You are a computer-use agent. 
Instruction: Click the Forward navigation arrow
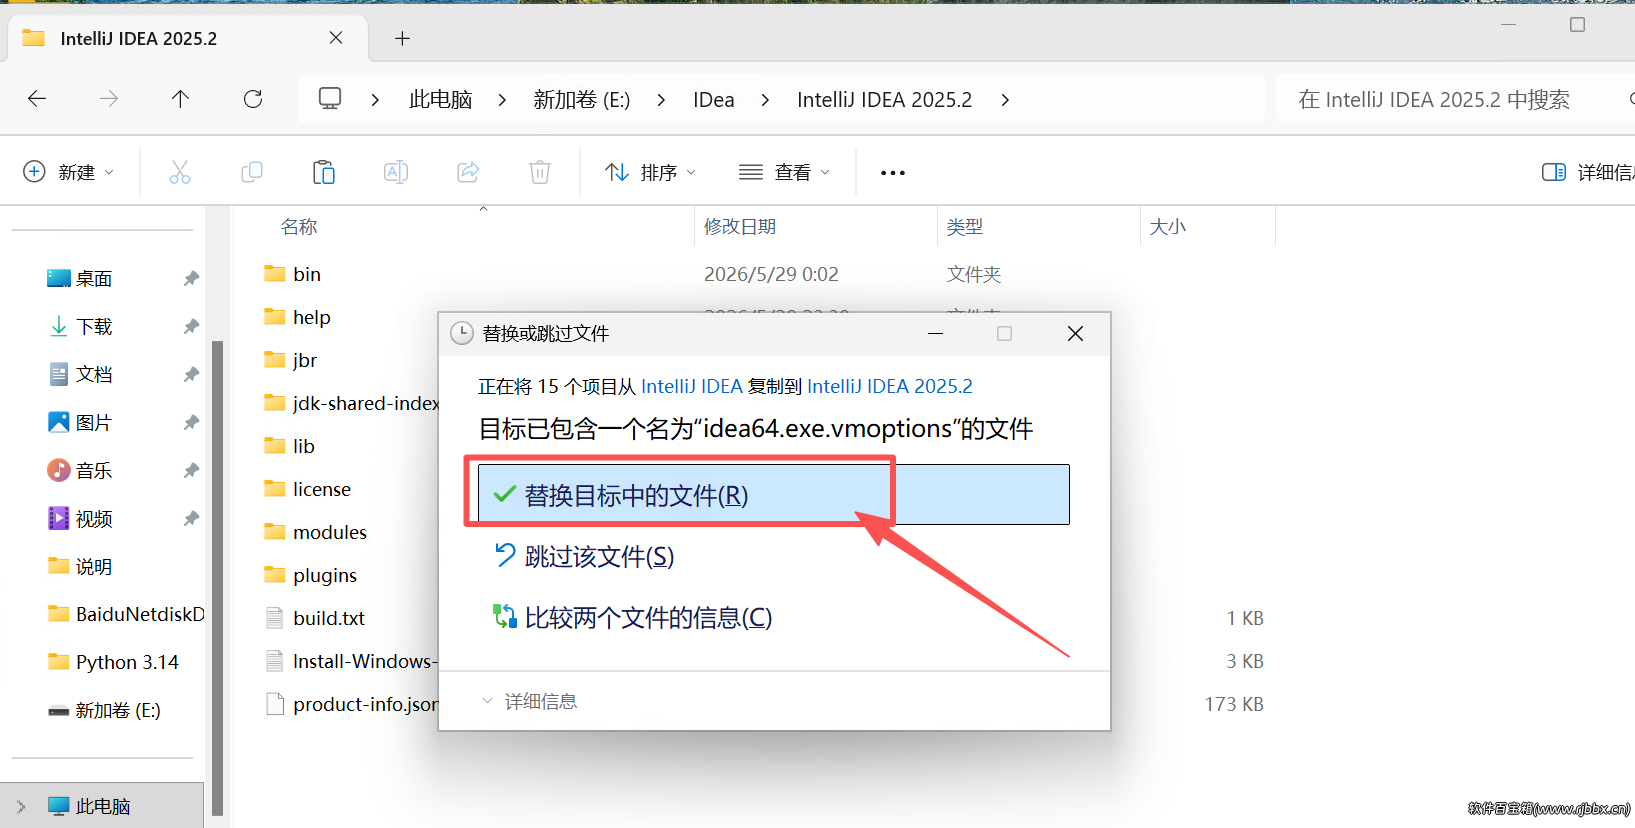click(x=109, y=98)
